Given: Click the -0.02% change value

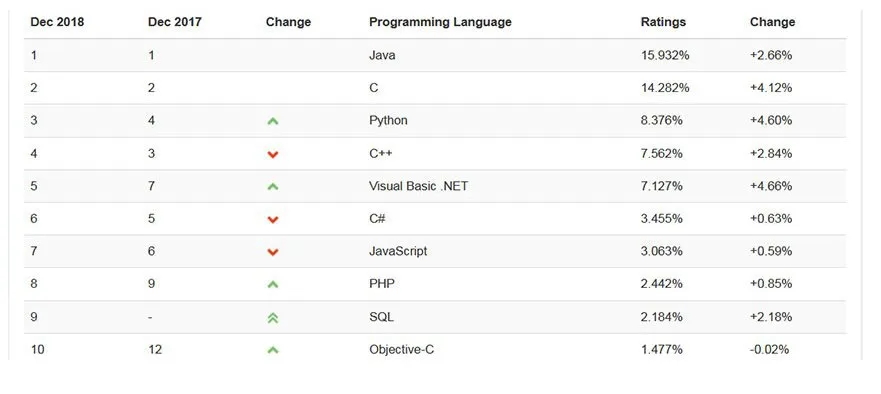Looking at the screenshot, I should pos(769,350).
